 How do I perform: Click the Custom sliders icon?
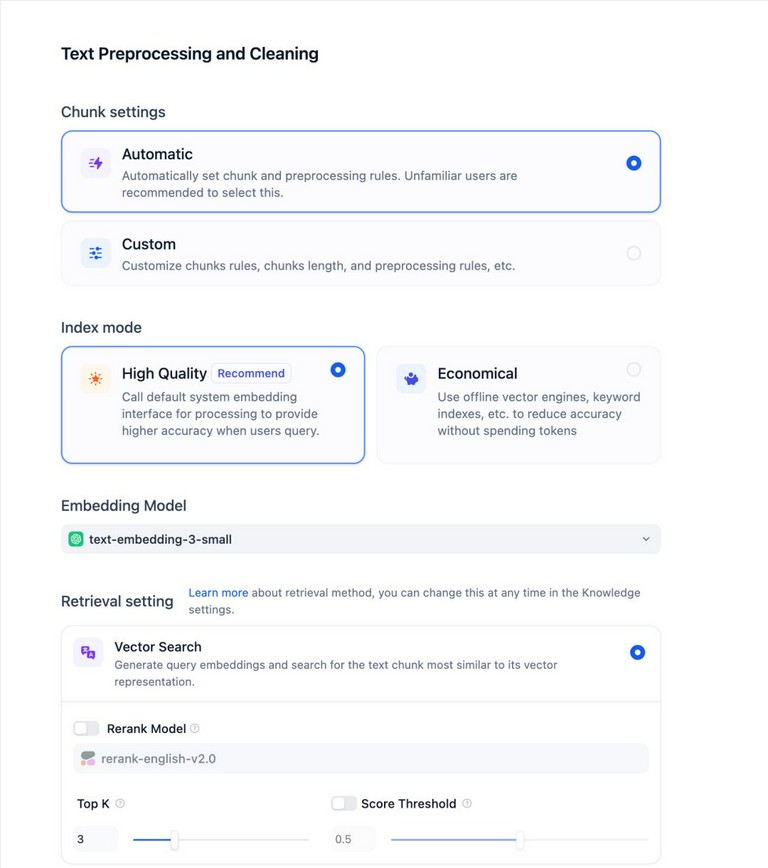point(96,253)
